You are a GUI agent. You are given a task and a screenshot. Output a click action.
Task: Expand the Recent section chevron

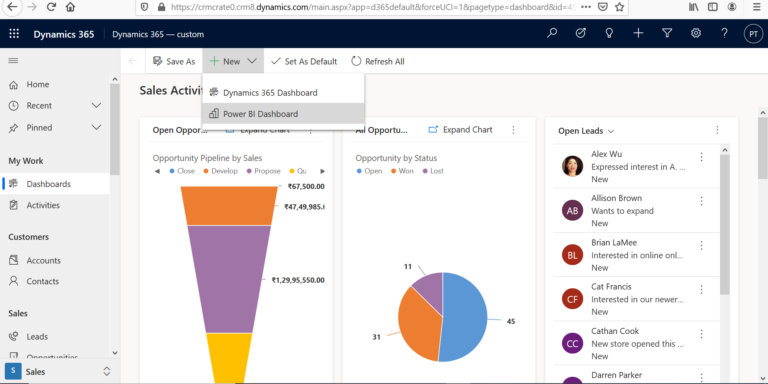click(x=96, y=105)
